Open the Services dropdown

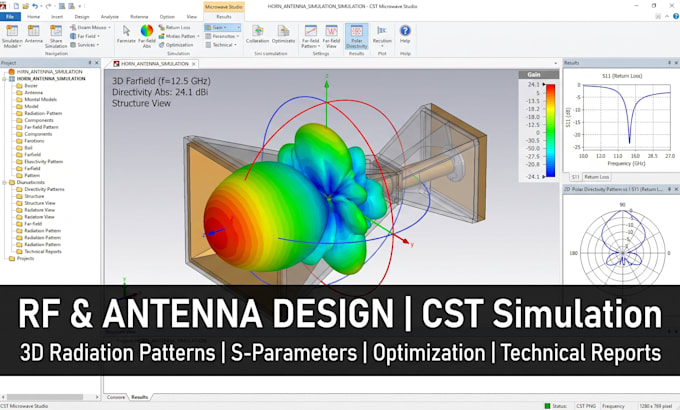(85, 45)
